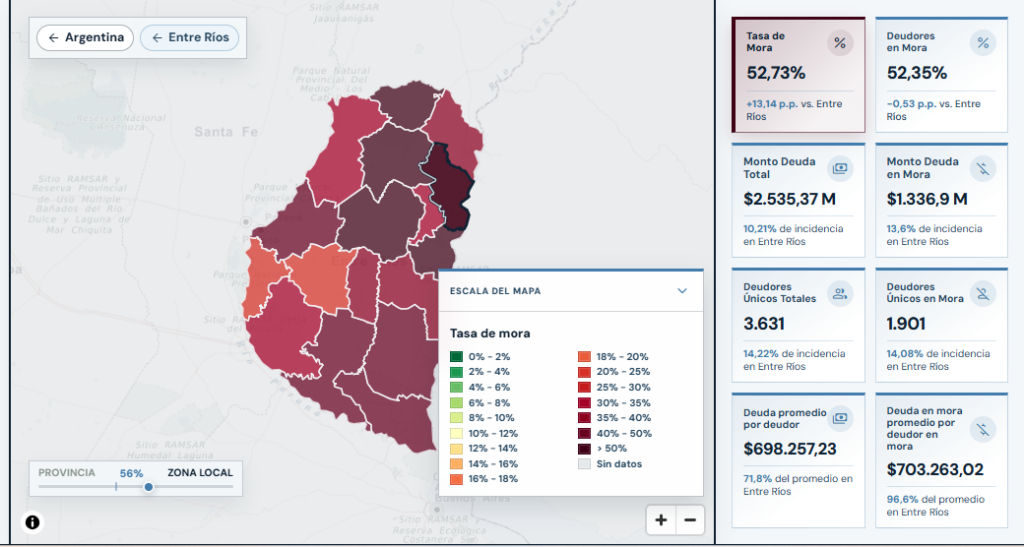Click the crossed person icon on Deudores Únicos en Mora
The image size is (1024, 547).
point(983,294)
